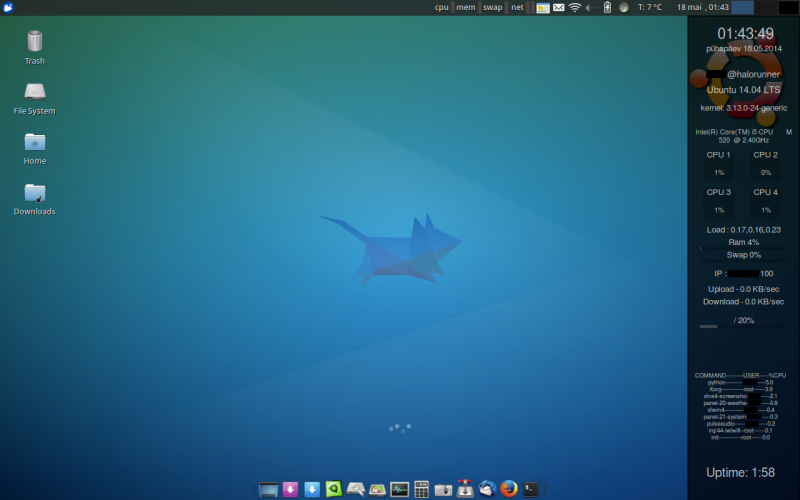This screenshot has width=800, height=500.
Task: Open the Downloads folder desktop icon
Action: click(35, 192)
